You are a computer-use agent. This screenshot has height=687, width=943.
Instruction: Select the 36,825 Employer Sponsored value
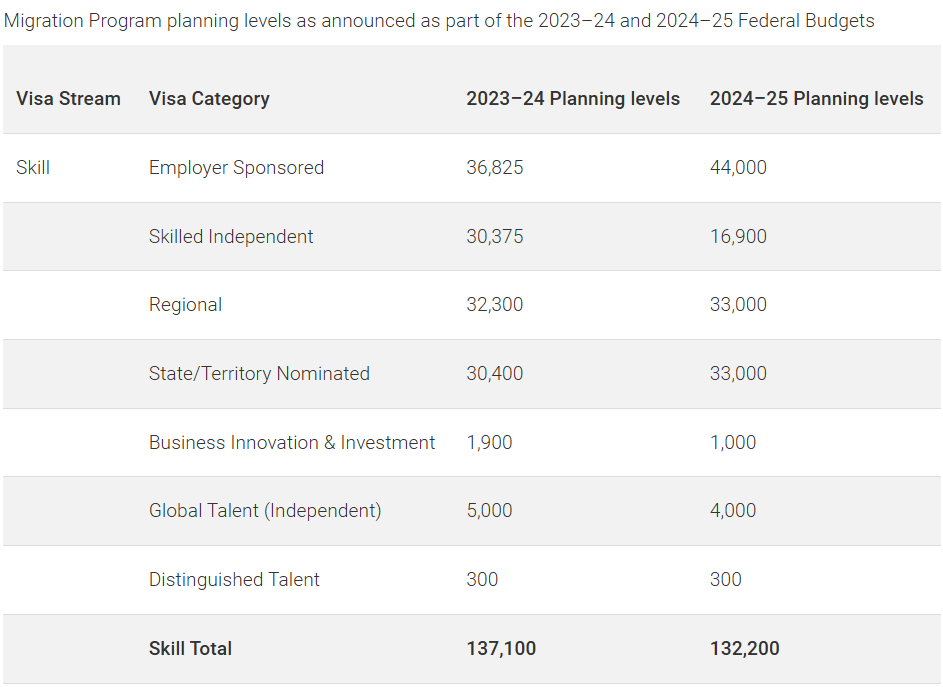pyautogui.click(x=495, y=168)
